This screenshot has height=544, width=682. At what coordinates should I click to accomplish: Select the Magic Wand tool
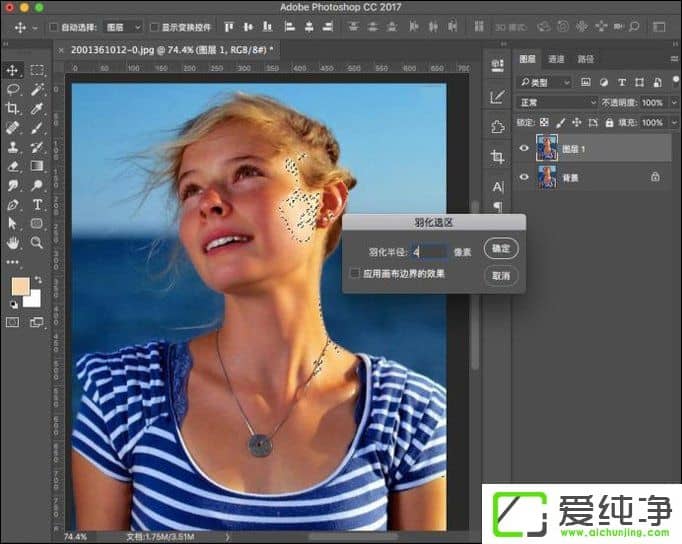click(37, 89)
